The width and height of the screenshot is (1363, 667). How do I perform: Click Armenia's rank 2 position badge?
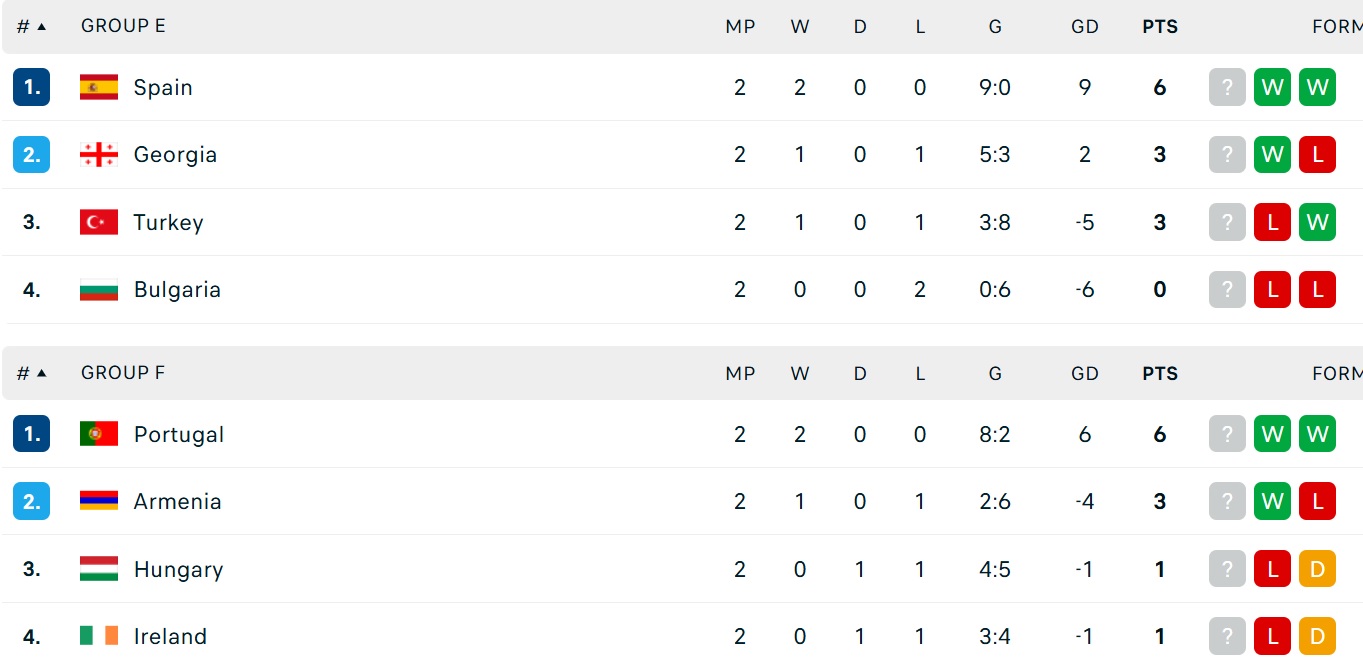point(31,501)
